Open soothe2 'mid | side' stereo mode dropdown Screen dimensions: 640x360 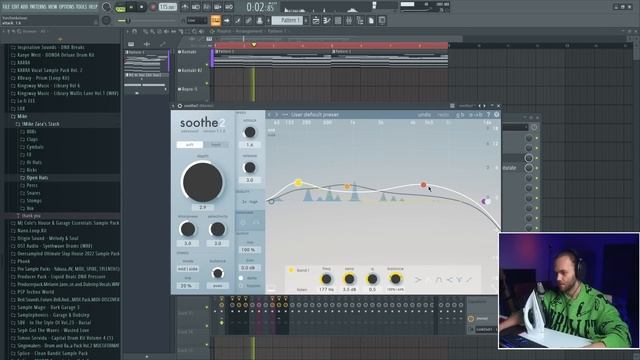[x=188, y=269]
